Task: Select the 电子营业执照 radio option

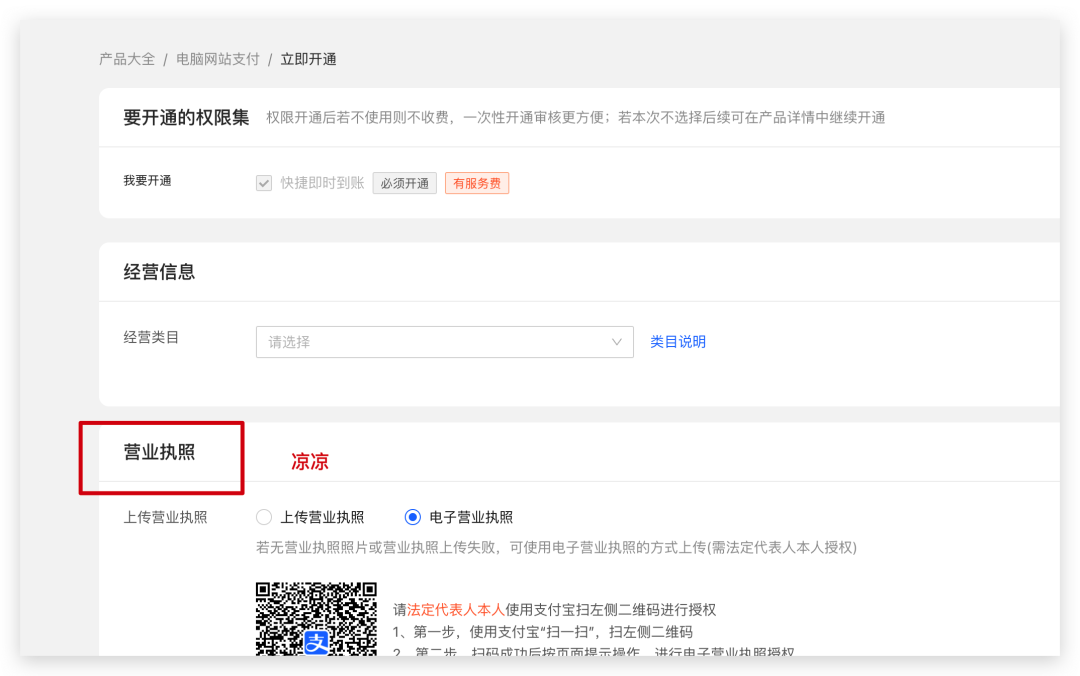Action: (411, 517)
